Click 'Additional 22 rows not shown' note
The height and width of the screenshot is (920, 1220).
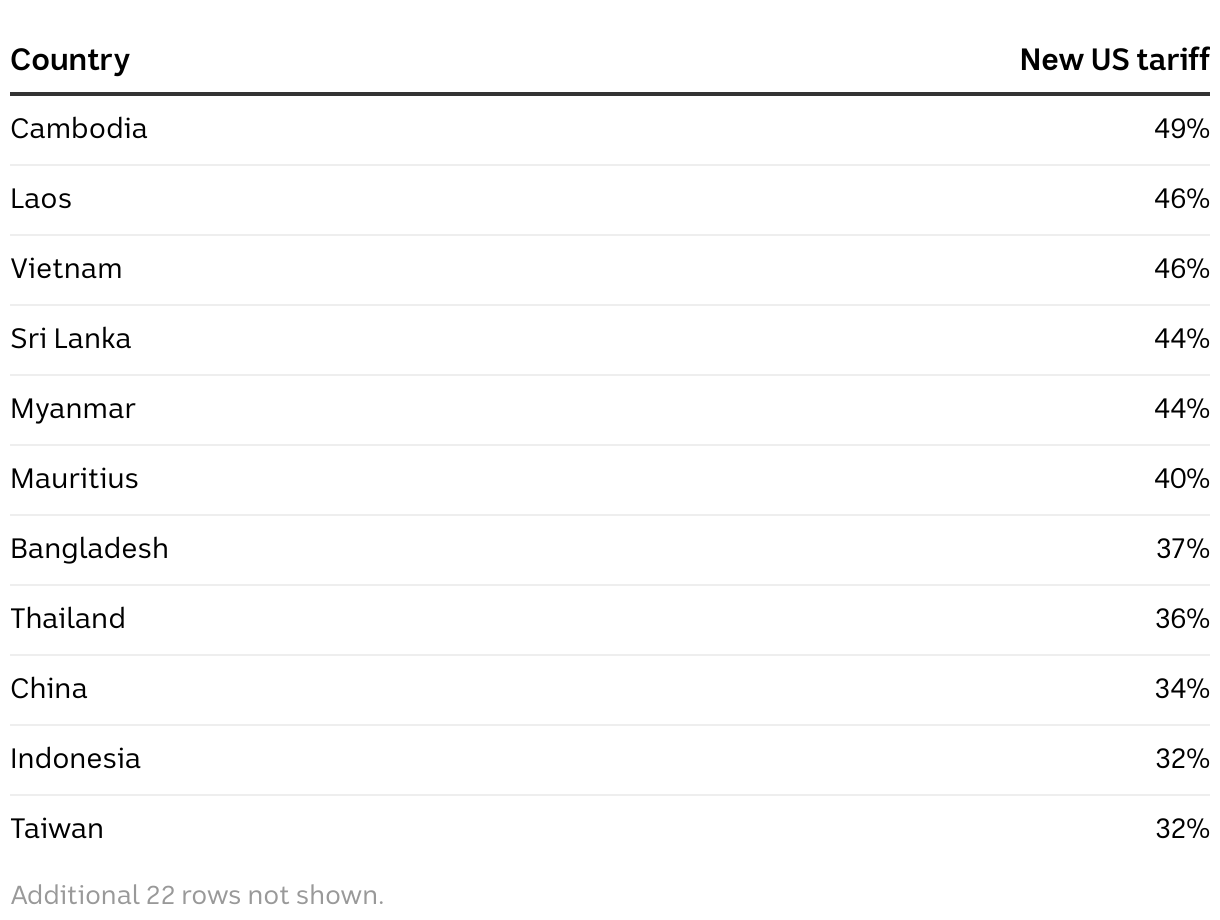(197, 894)
